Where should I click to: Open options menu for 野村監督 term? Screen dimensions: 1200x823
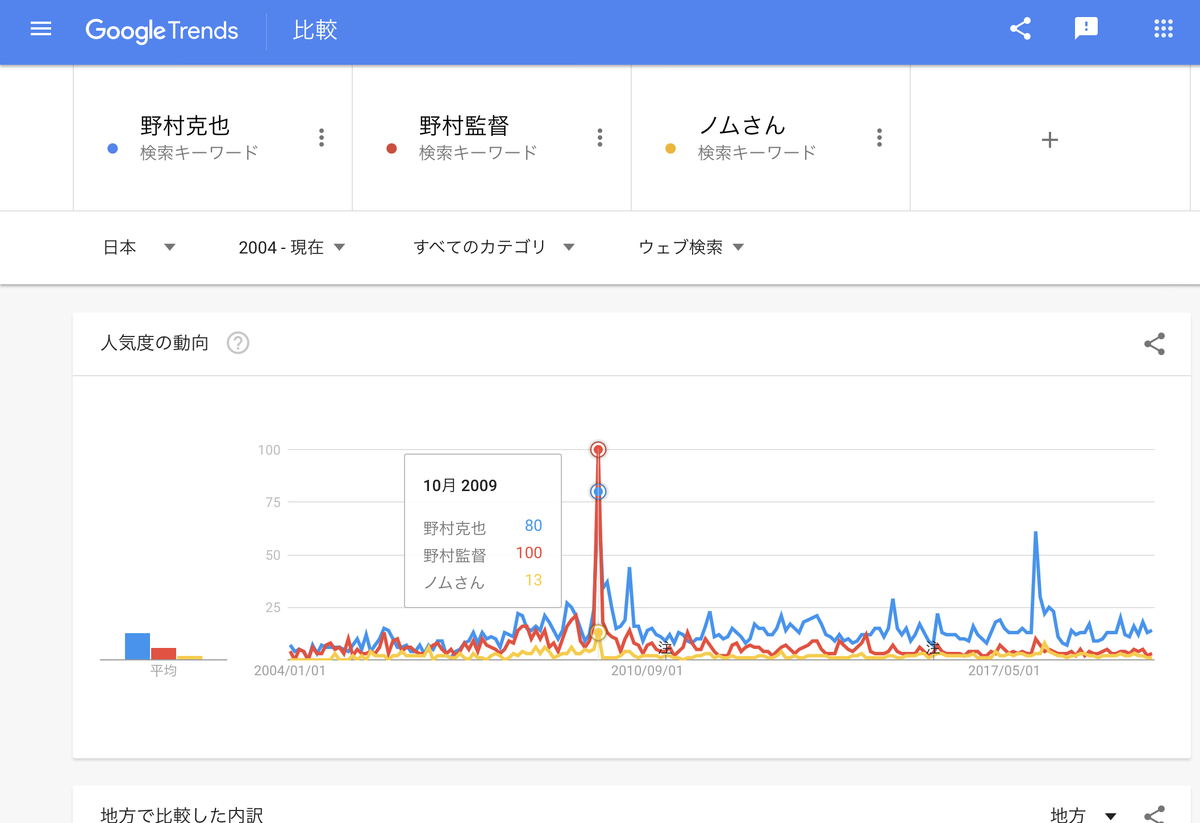point(599,138)
